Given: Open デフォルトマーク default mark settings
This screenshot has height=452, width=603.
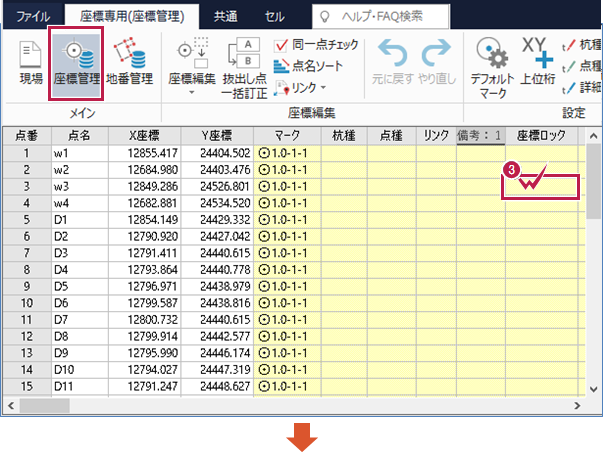Looking at the screenshot, I should (492, 68).
